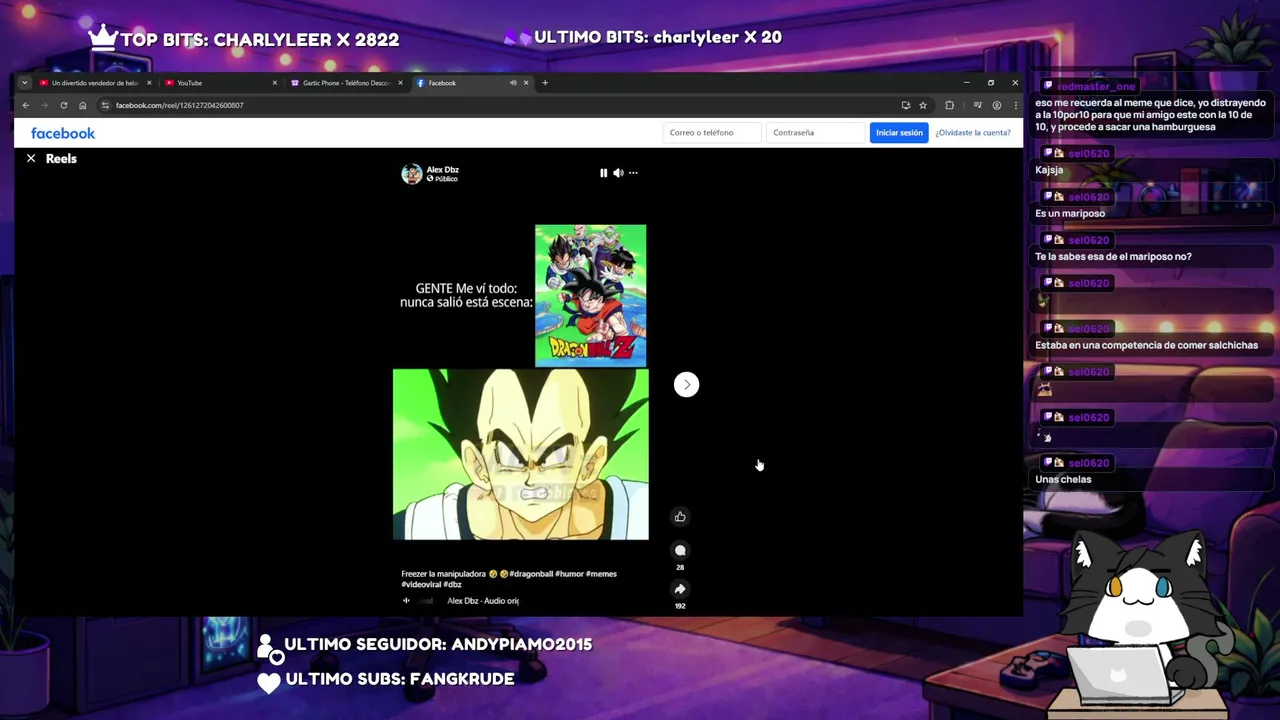The height and width of the screenshot is (720, 1280).
Task: Go back in browser history
Action: pos(26,105)
